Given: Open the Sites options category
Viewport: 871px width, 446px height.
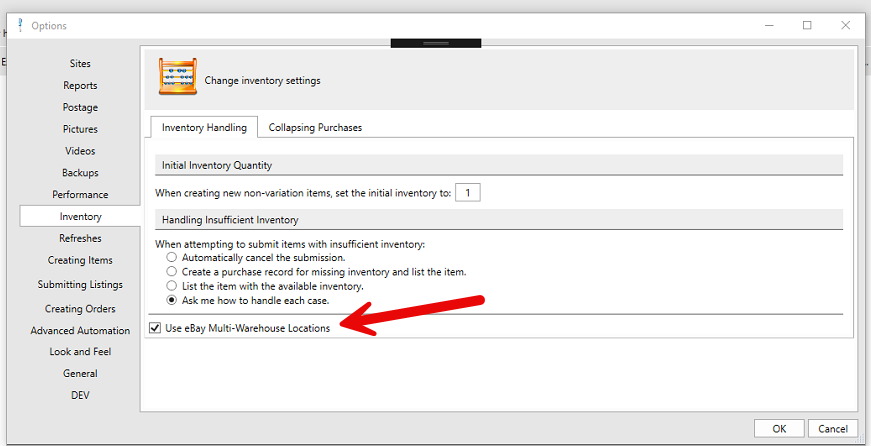Looking at the screenshot, I should (x=80, y=64).
